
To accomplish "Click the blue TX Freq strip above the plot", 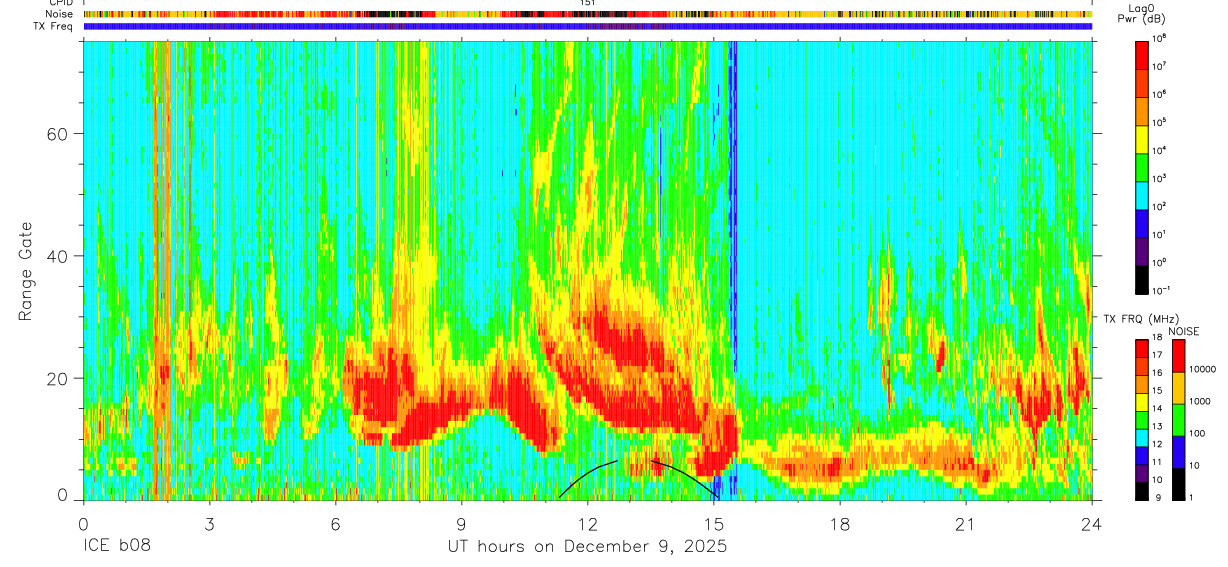I will [588, 26].
